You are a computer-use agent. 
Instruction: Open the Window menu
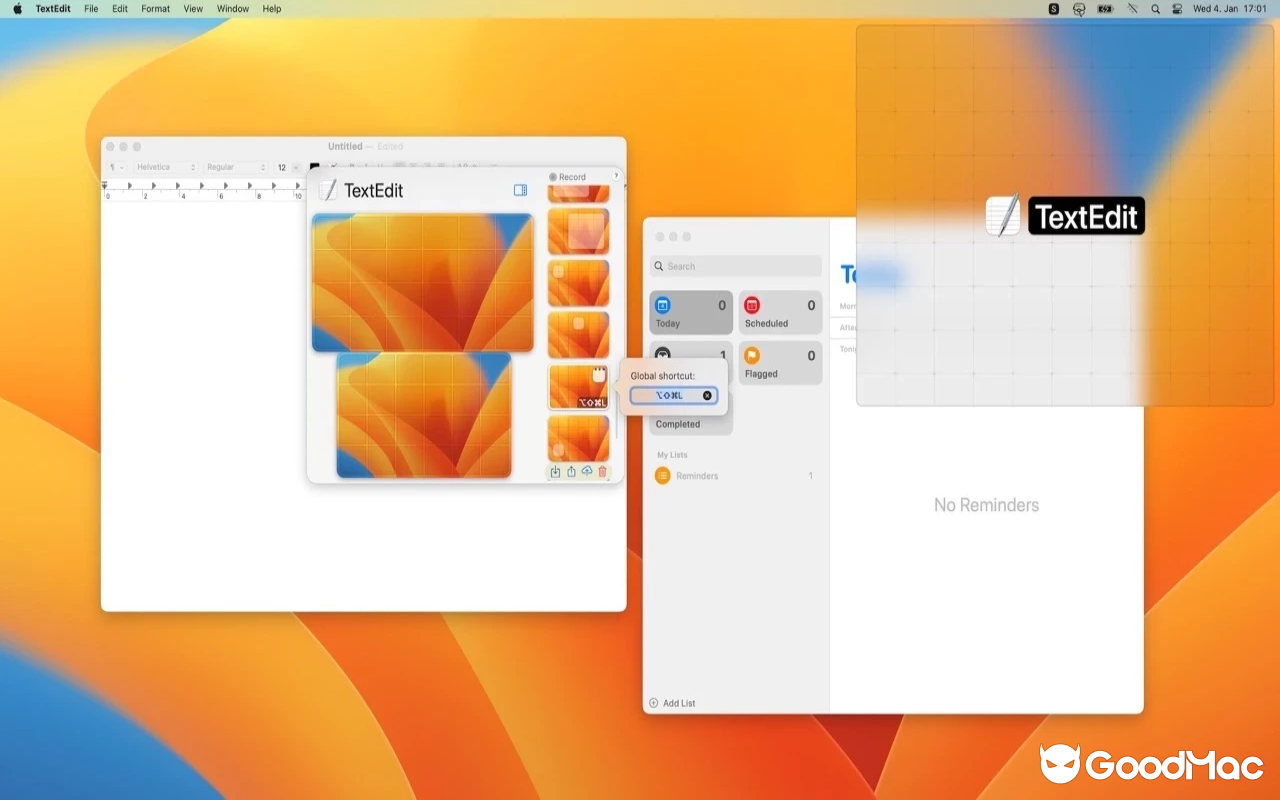232,9
